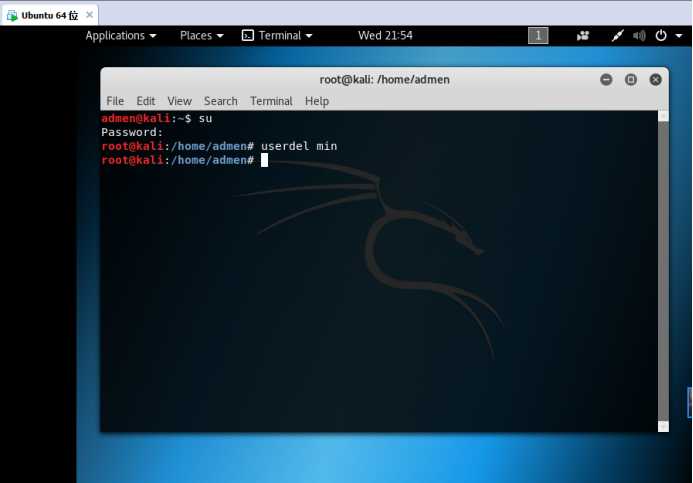Close the Ubuntu 64 VM tab
The height and width of the screenshot is (483, 693).
point(90,15)
